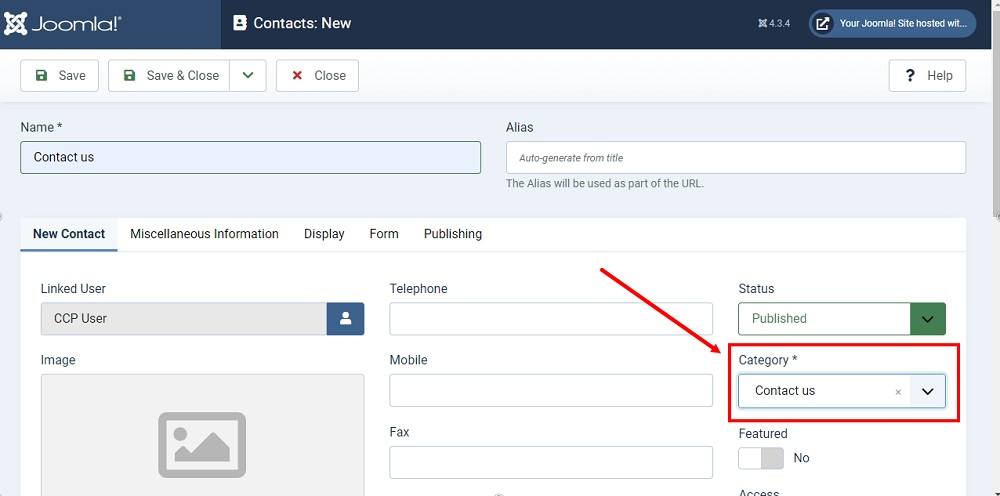Open the Display tab

pyautogui.click(x=324, y=234)
